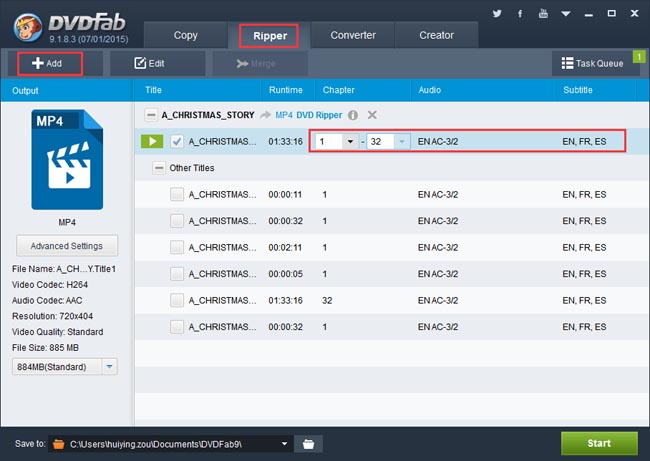
Task: Check the 00:02:11 title checkbox
Action: coord(177,247)
